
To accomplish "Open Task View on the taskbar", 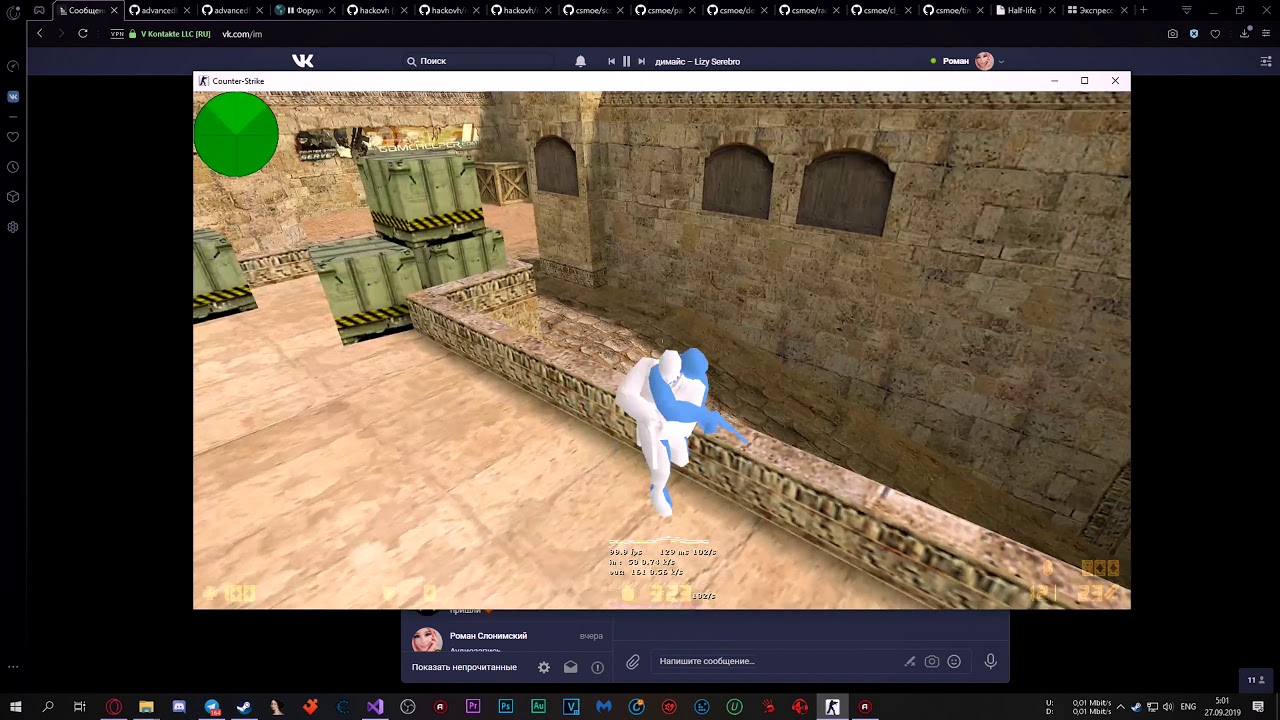I will [x=80, y=707].
